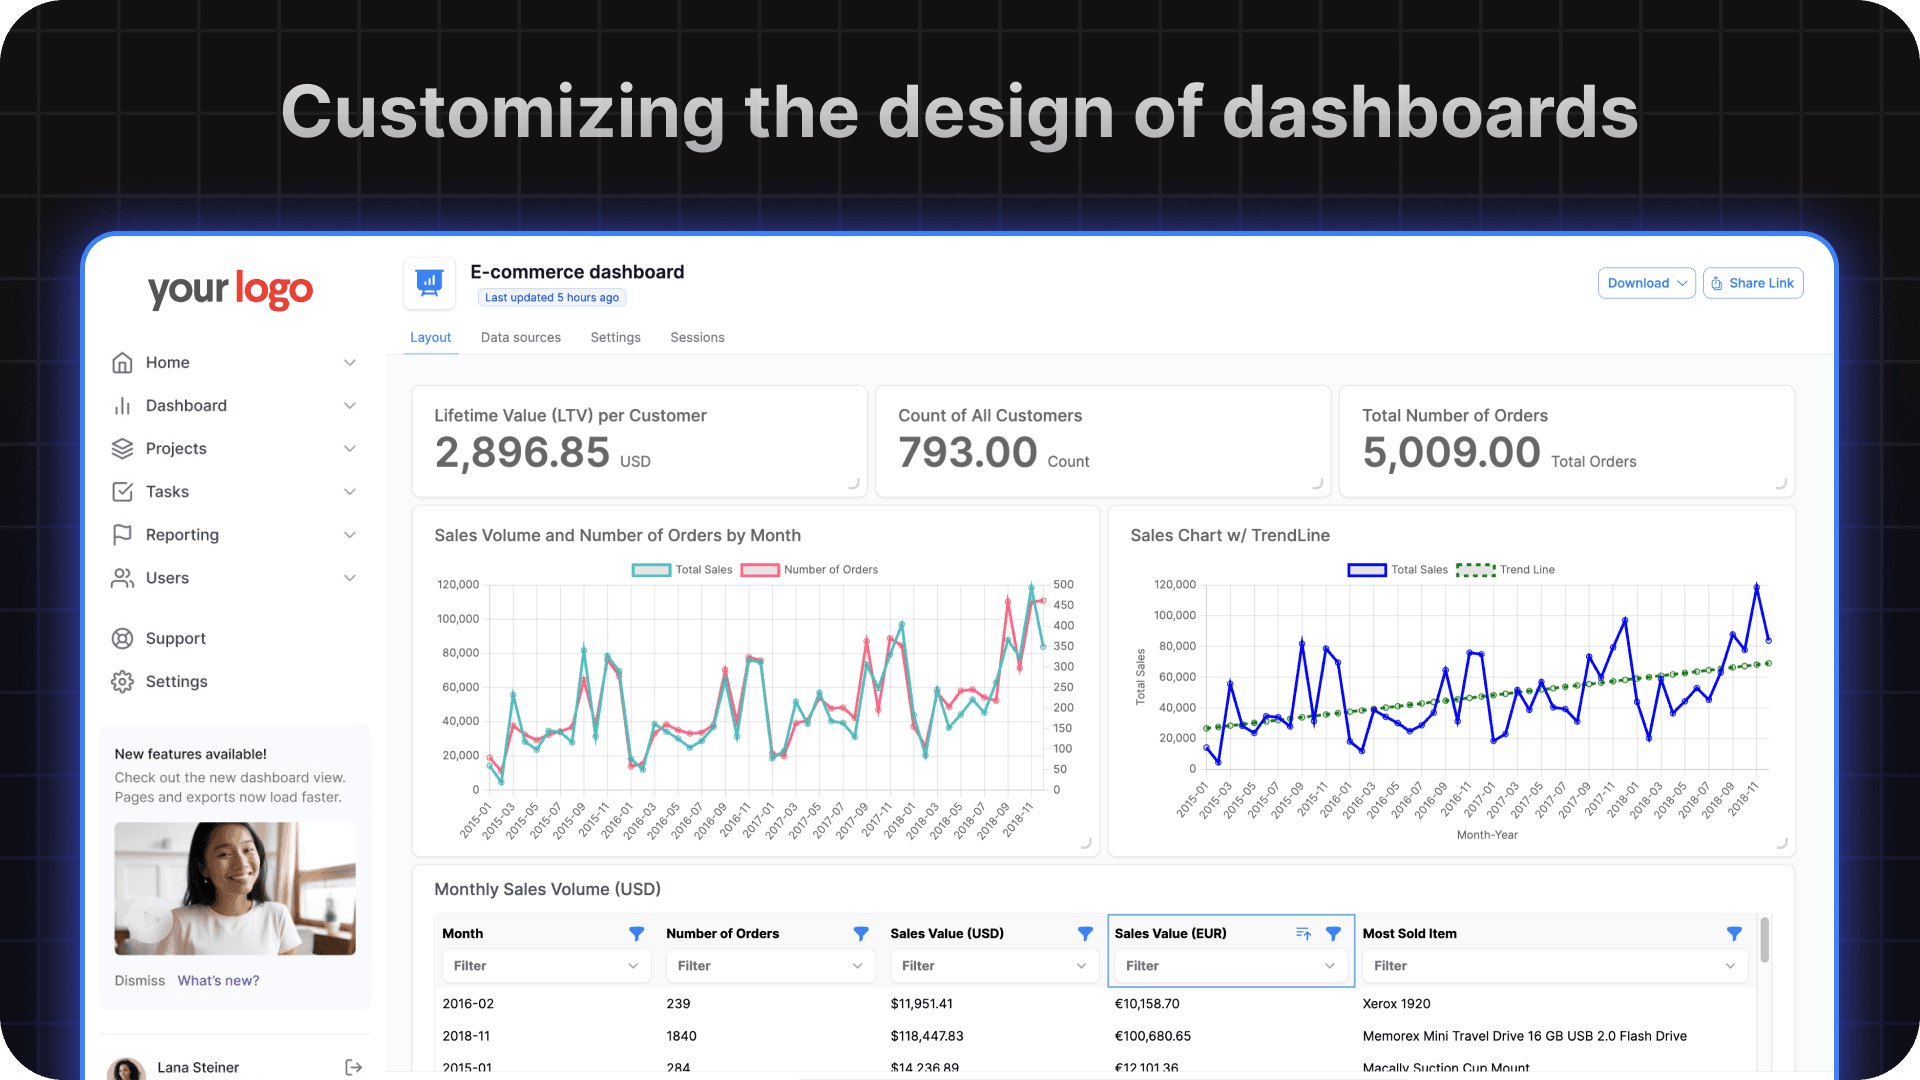Click the logout icon next to Lana Steiner
1920x1080 pixels.
[x=353, y=1067]
